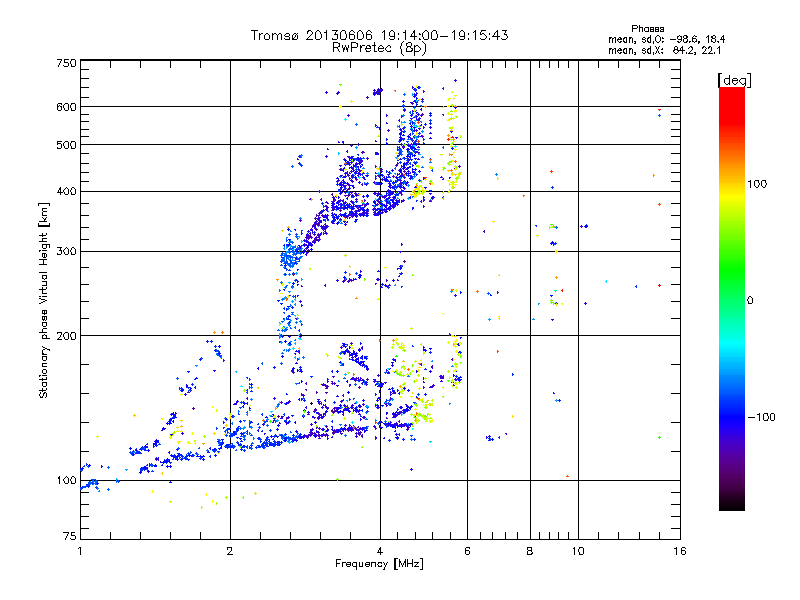This screenshot has width=800, height=600.
Task: Click y-axis tick label '300'
Action: 66,252
